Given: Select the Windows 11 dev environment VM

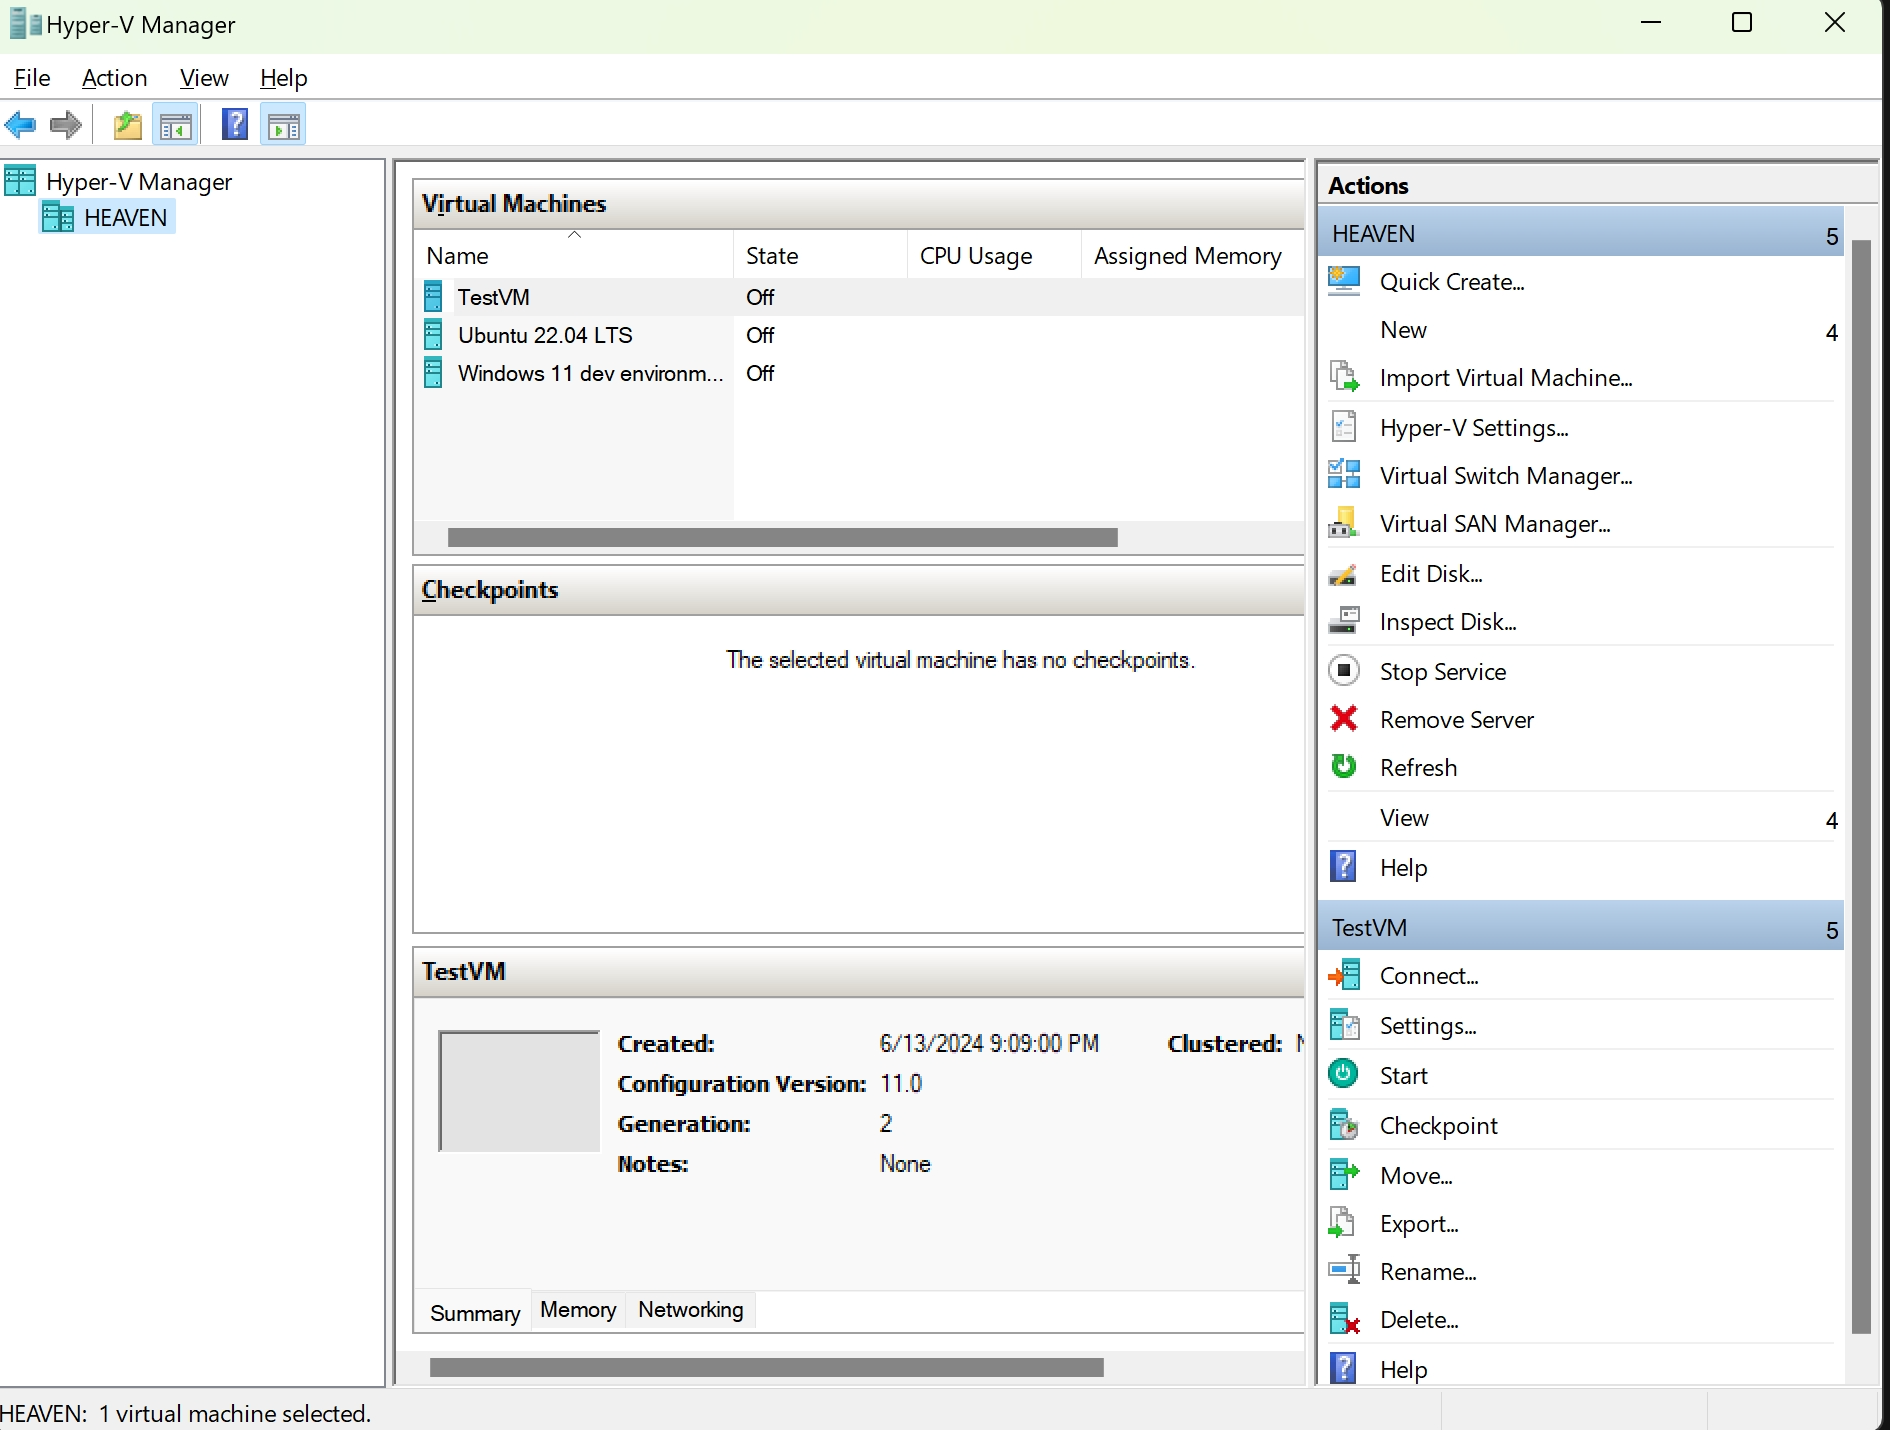Looking at the screenshot, I should point(860,373).
